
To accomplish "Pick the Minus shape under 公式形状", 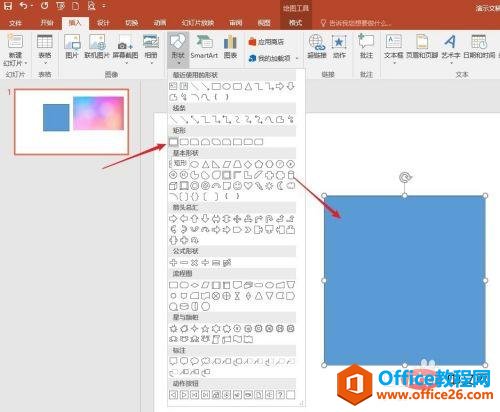I will (x=184, y=263).
